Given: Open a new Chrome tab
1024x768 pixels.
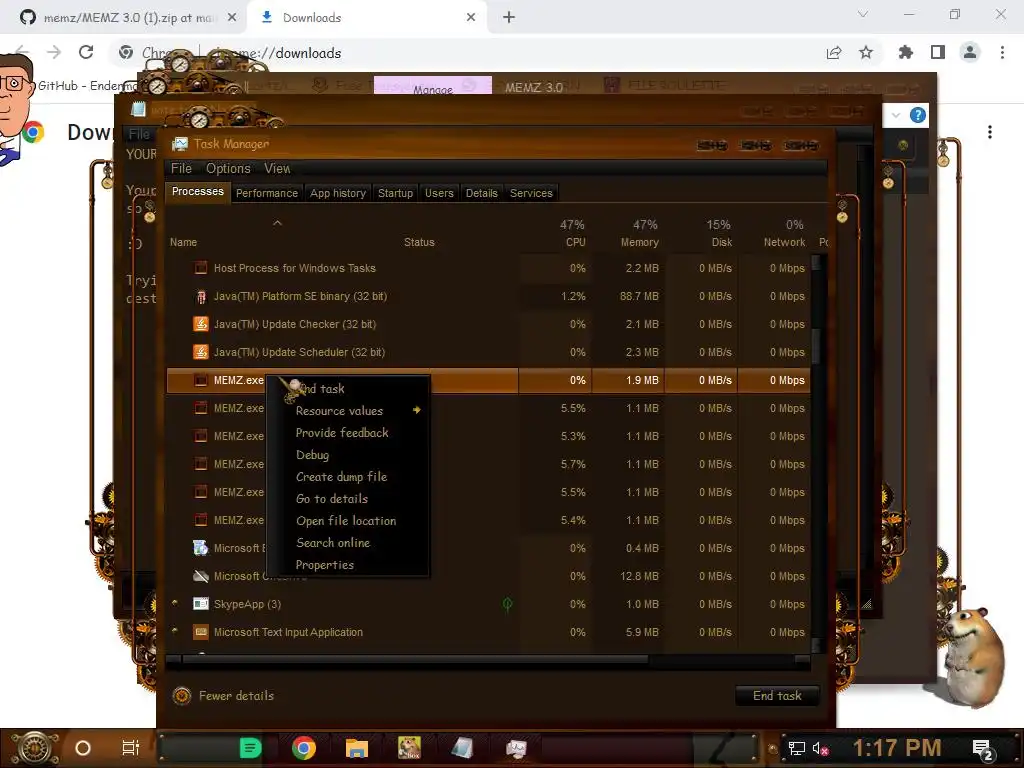Looking at the screenshot, I should [509, 18].
